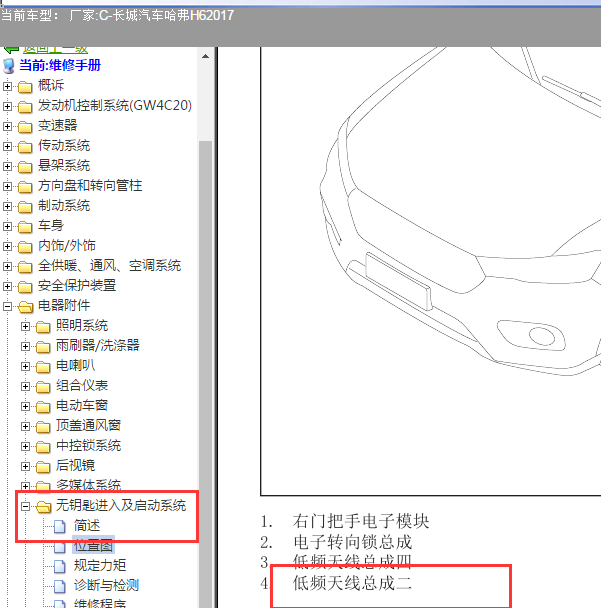The image size is (601, 608).
Task: Click the 内饰/外饰 folder icon
Action: click(x=25, y=247)
